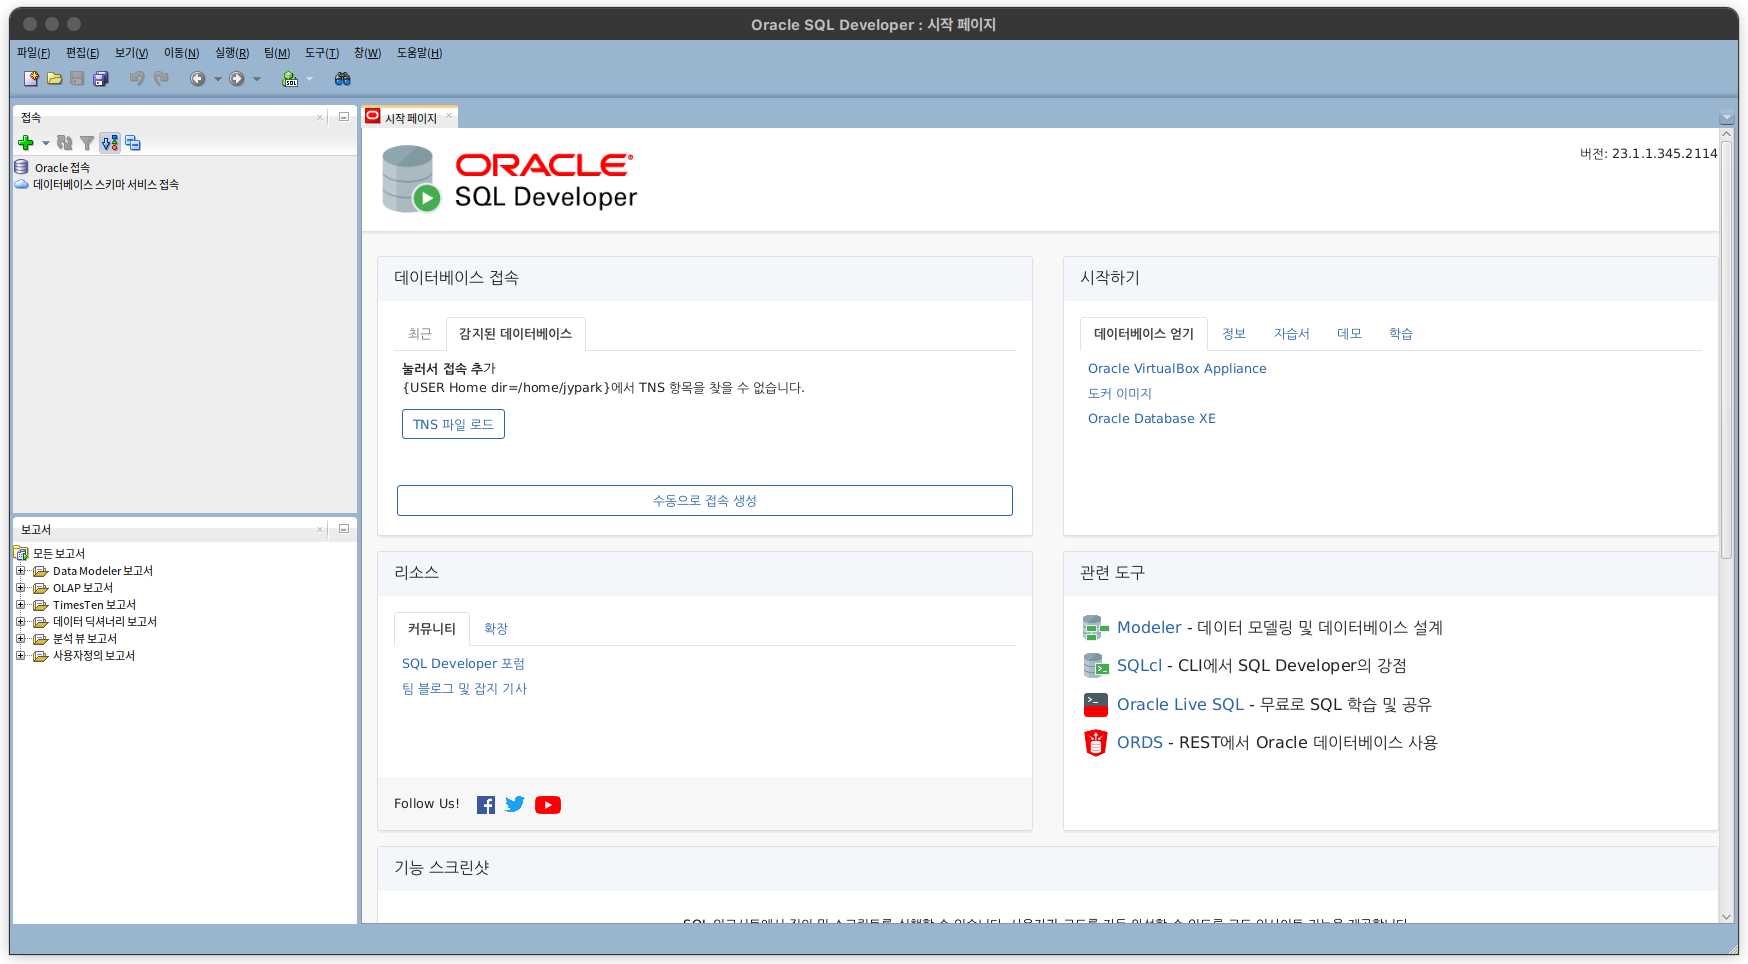Open dropdown next to Back arrow

[218, 79]
